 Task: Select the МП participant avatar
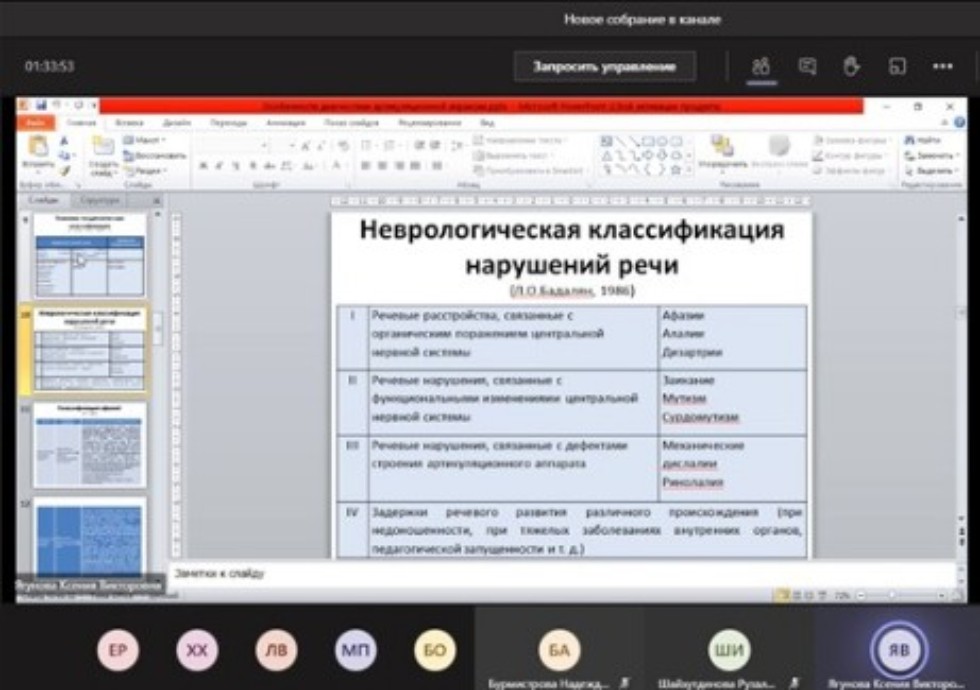[355, 651]
